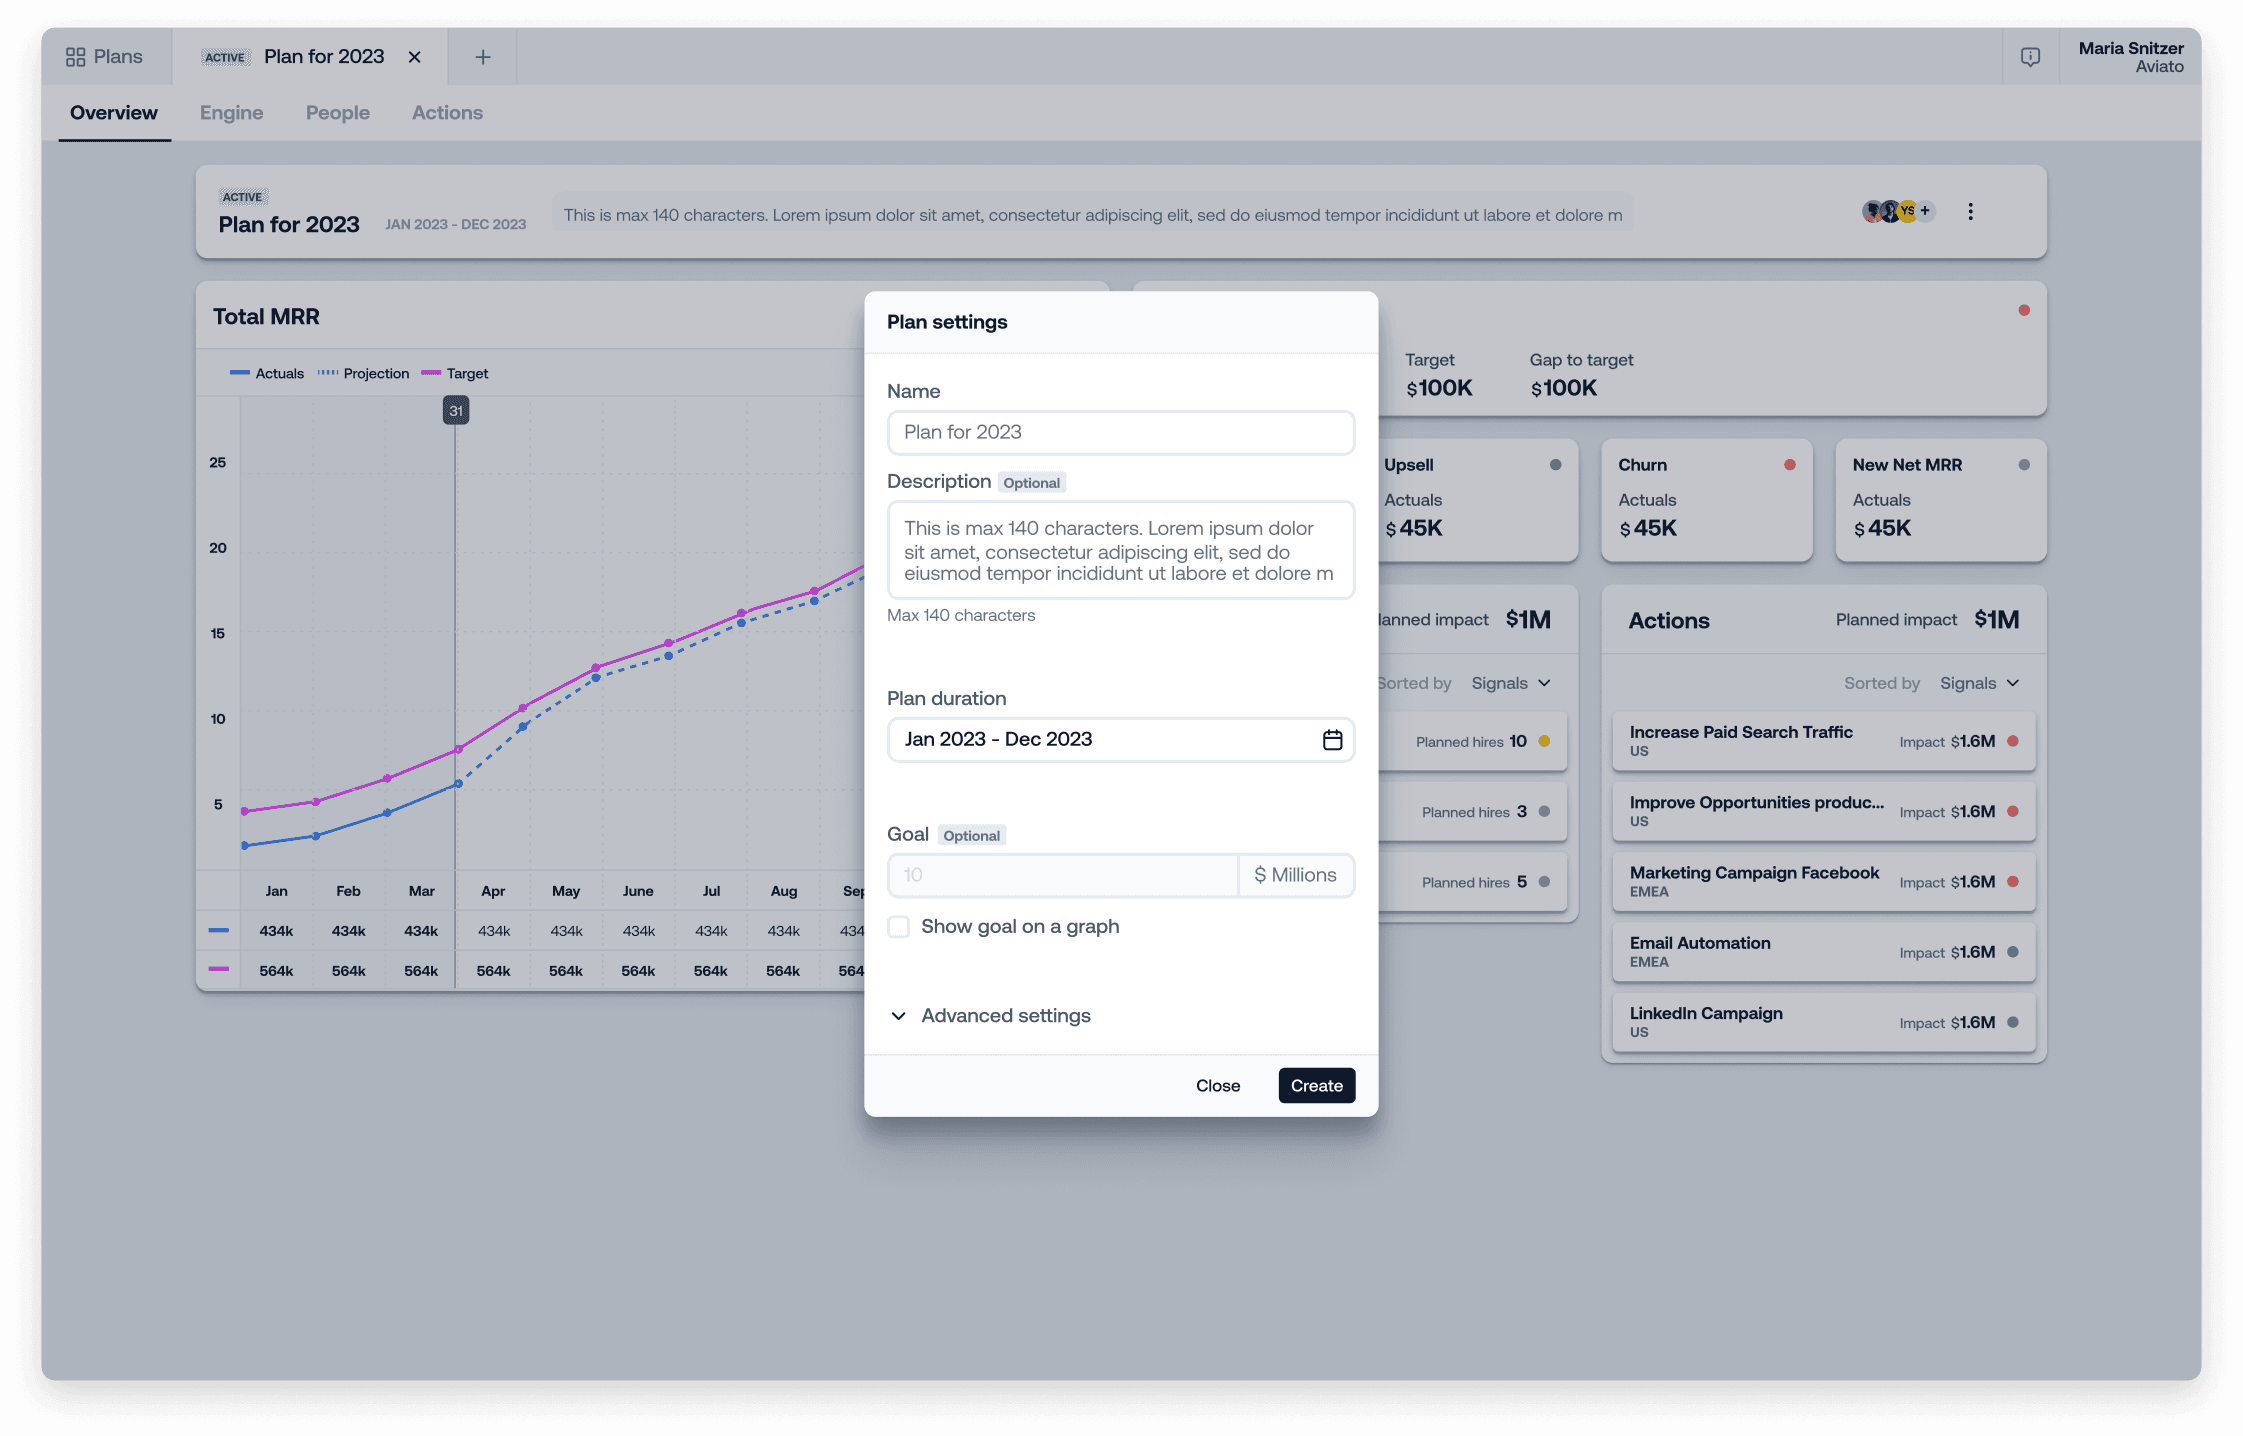Switch to the People tab
The image size is (2243, 1436).
coord(338,113)
